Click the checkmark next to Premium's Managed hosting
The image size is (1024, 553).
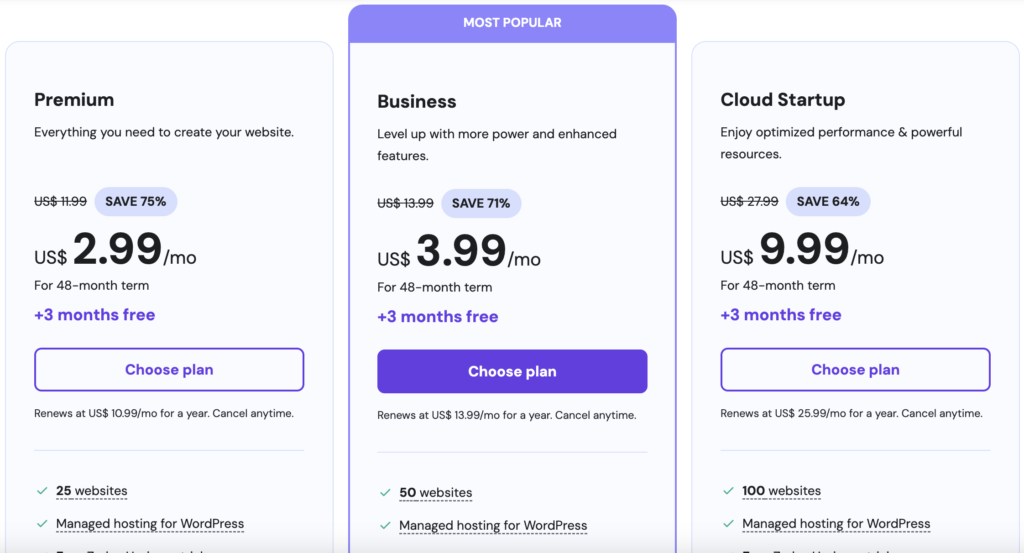(x=42, y=524)
